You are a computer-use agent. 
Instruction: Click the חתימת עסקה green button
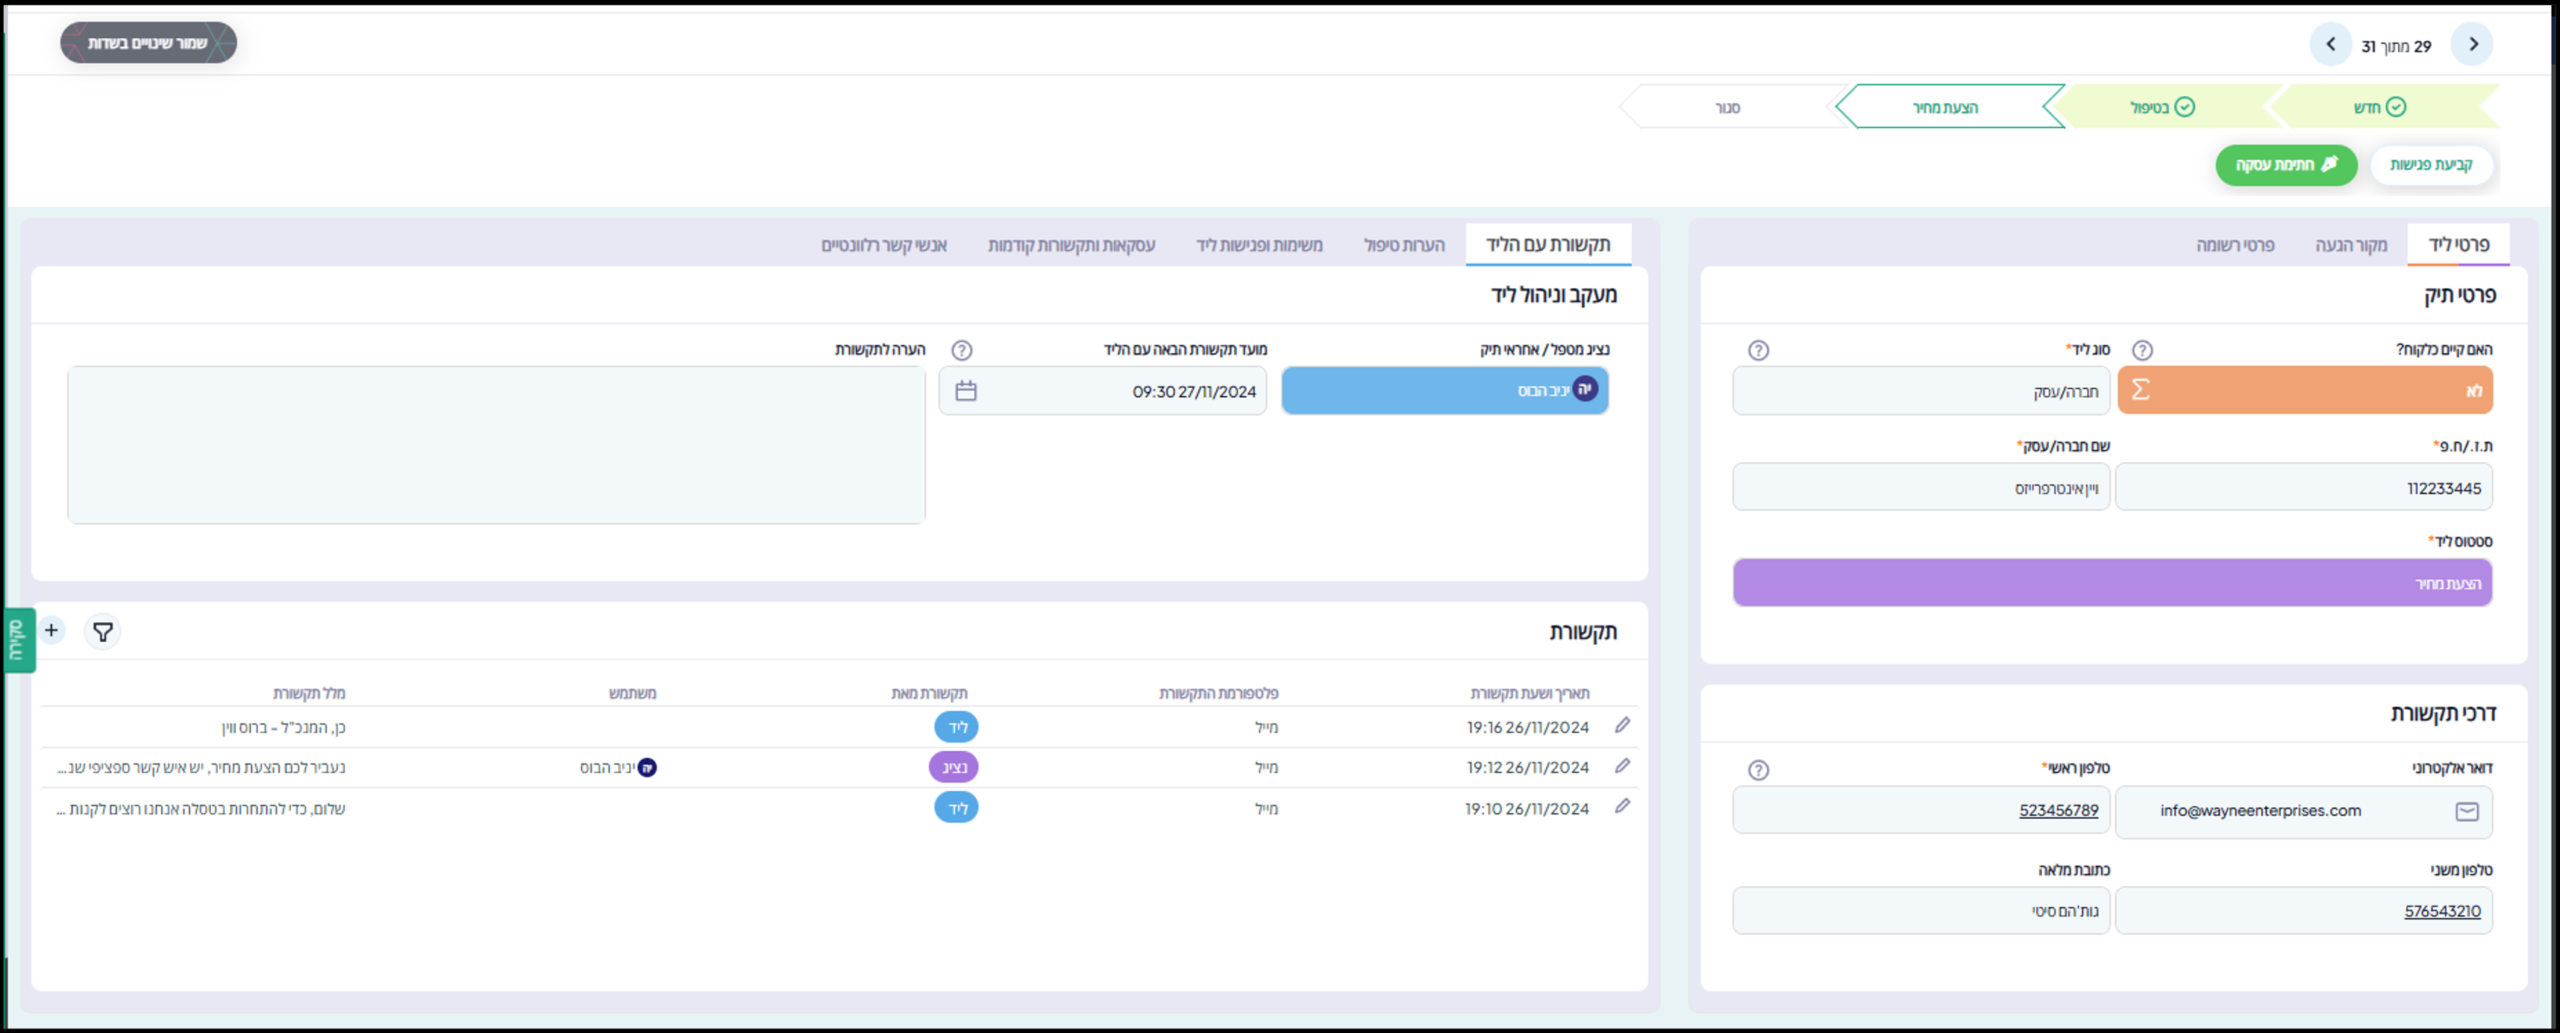[2285, 165]
